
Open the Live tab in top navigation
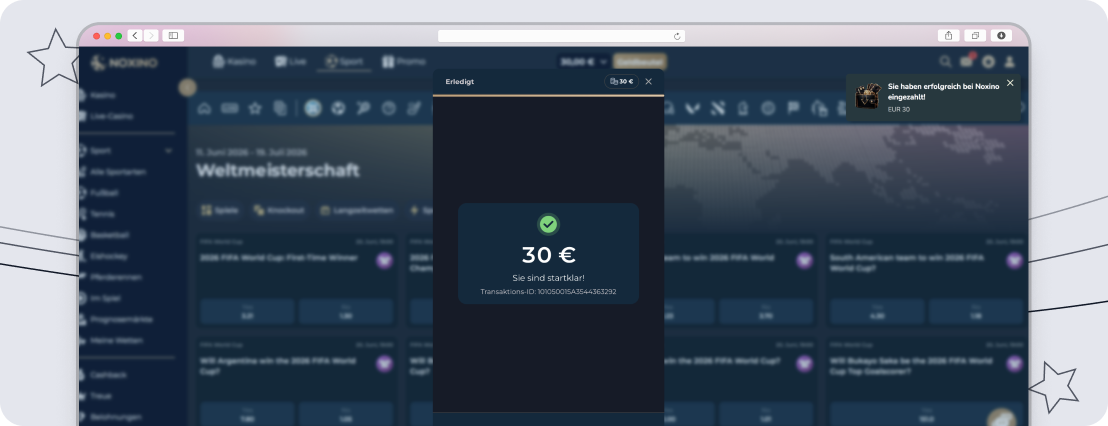[x=290, y=61]
